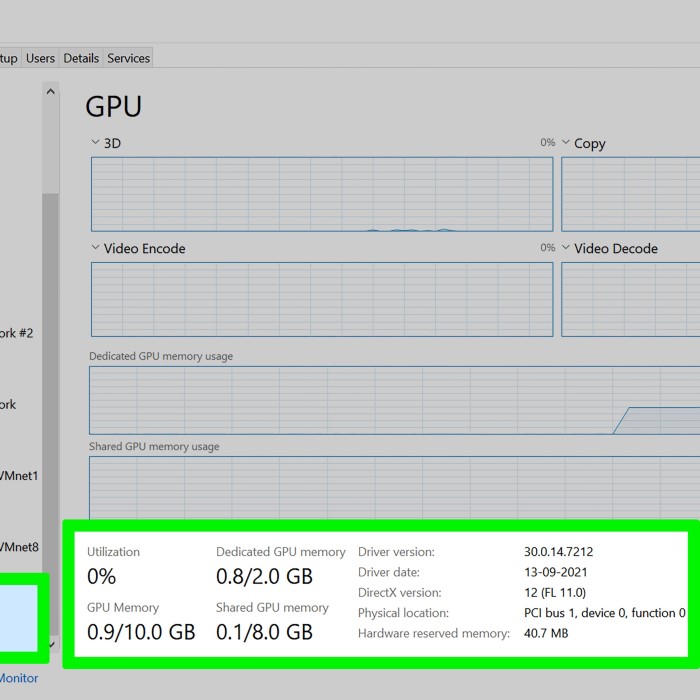This screenshot has width=700, height=700.
Task: Open the Video Decode engine dropdown
Action: tap(566, 247)
